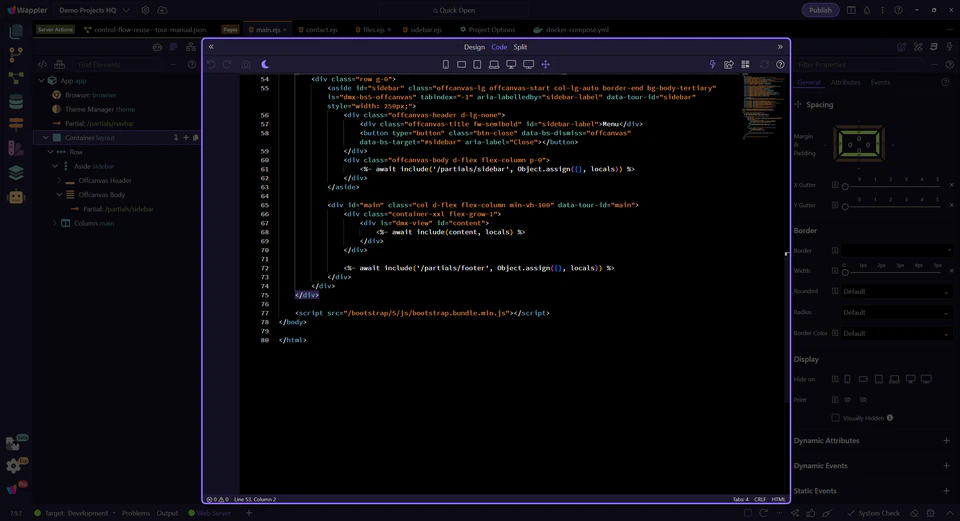
Task: Collapse the Container layout tree node
Action: coord(45,138)
